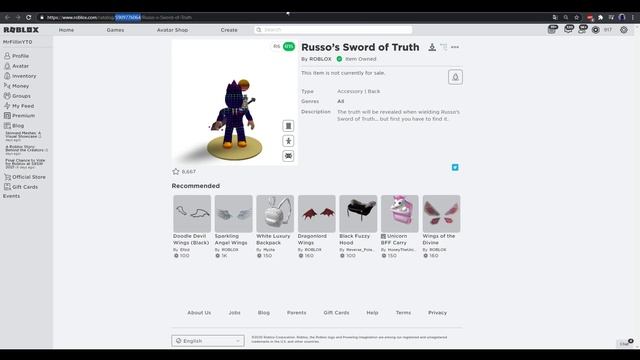
Task: Reload the page with refresh icon
Action: 29,17
